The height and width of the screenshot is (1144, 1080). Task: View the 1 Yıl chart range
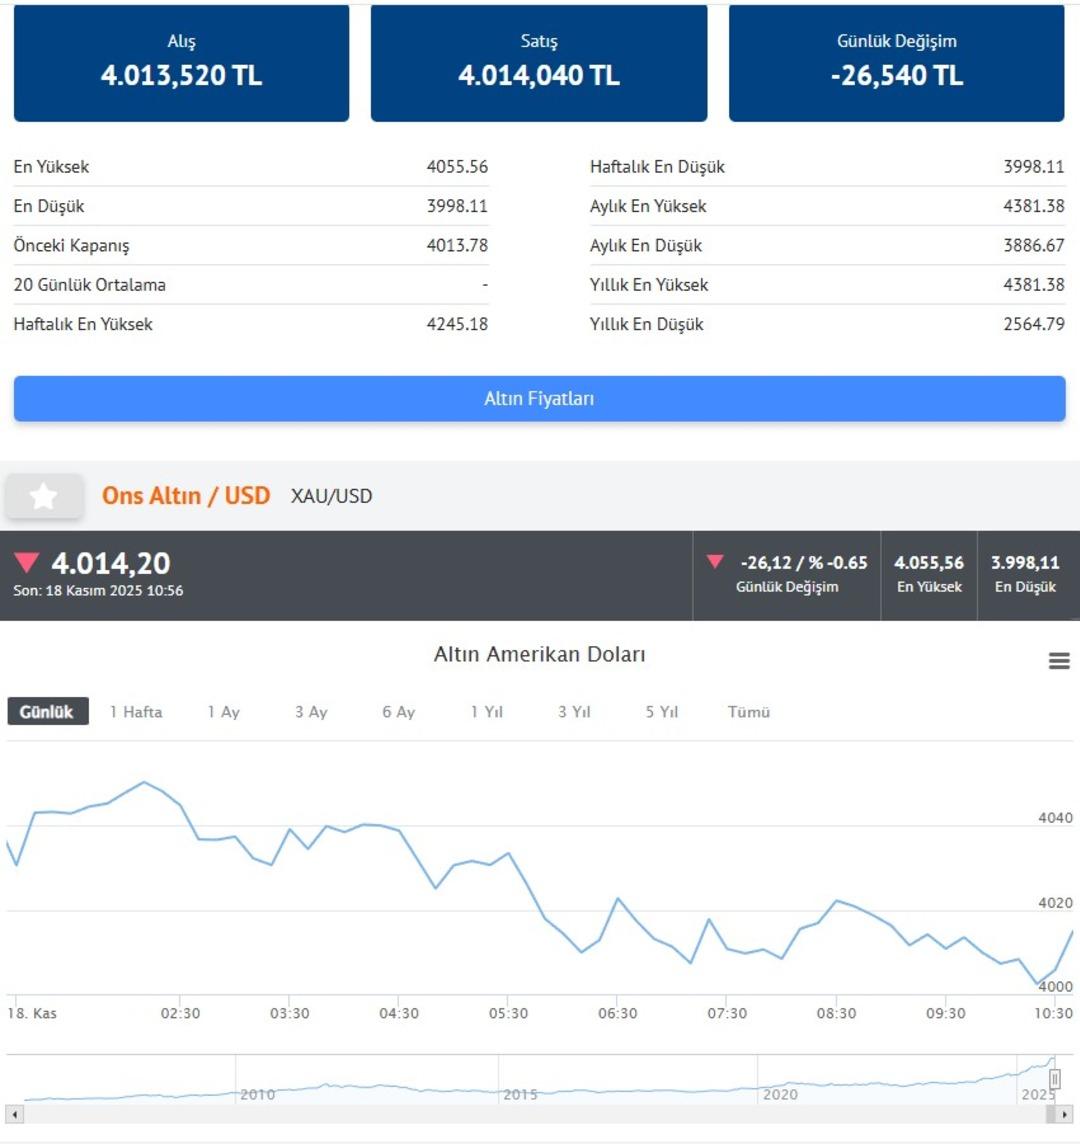(x=487, y=712)
